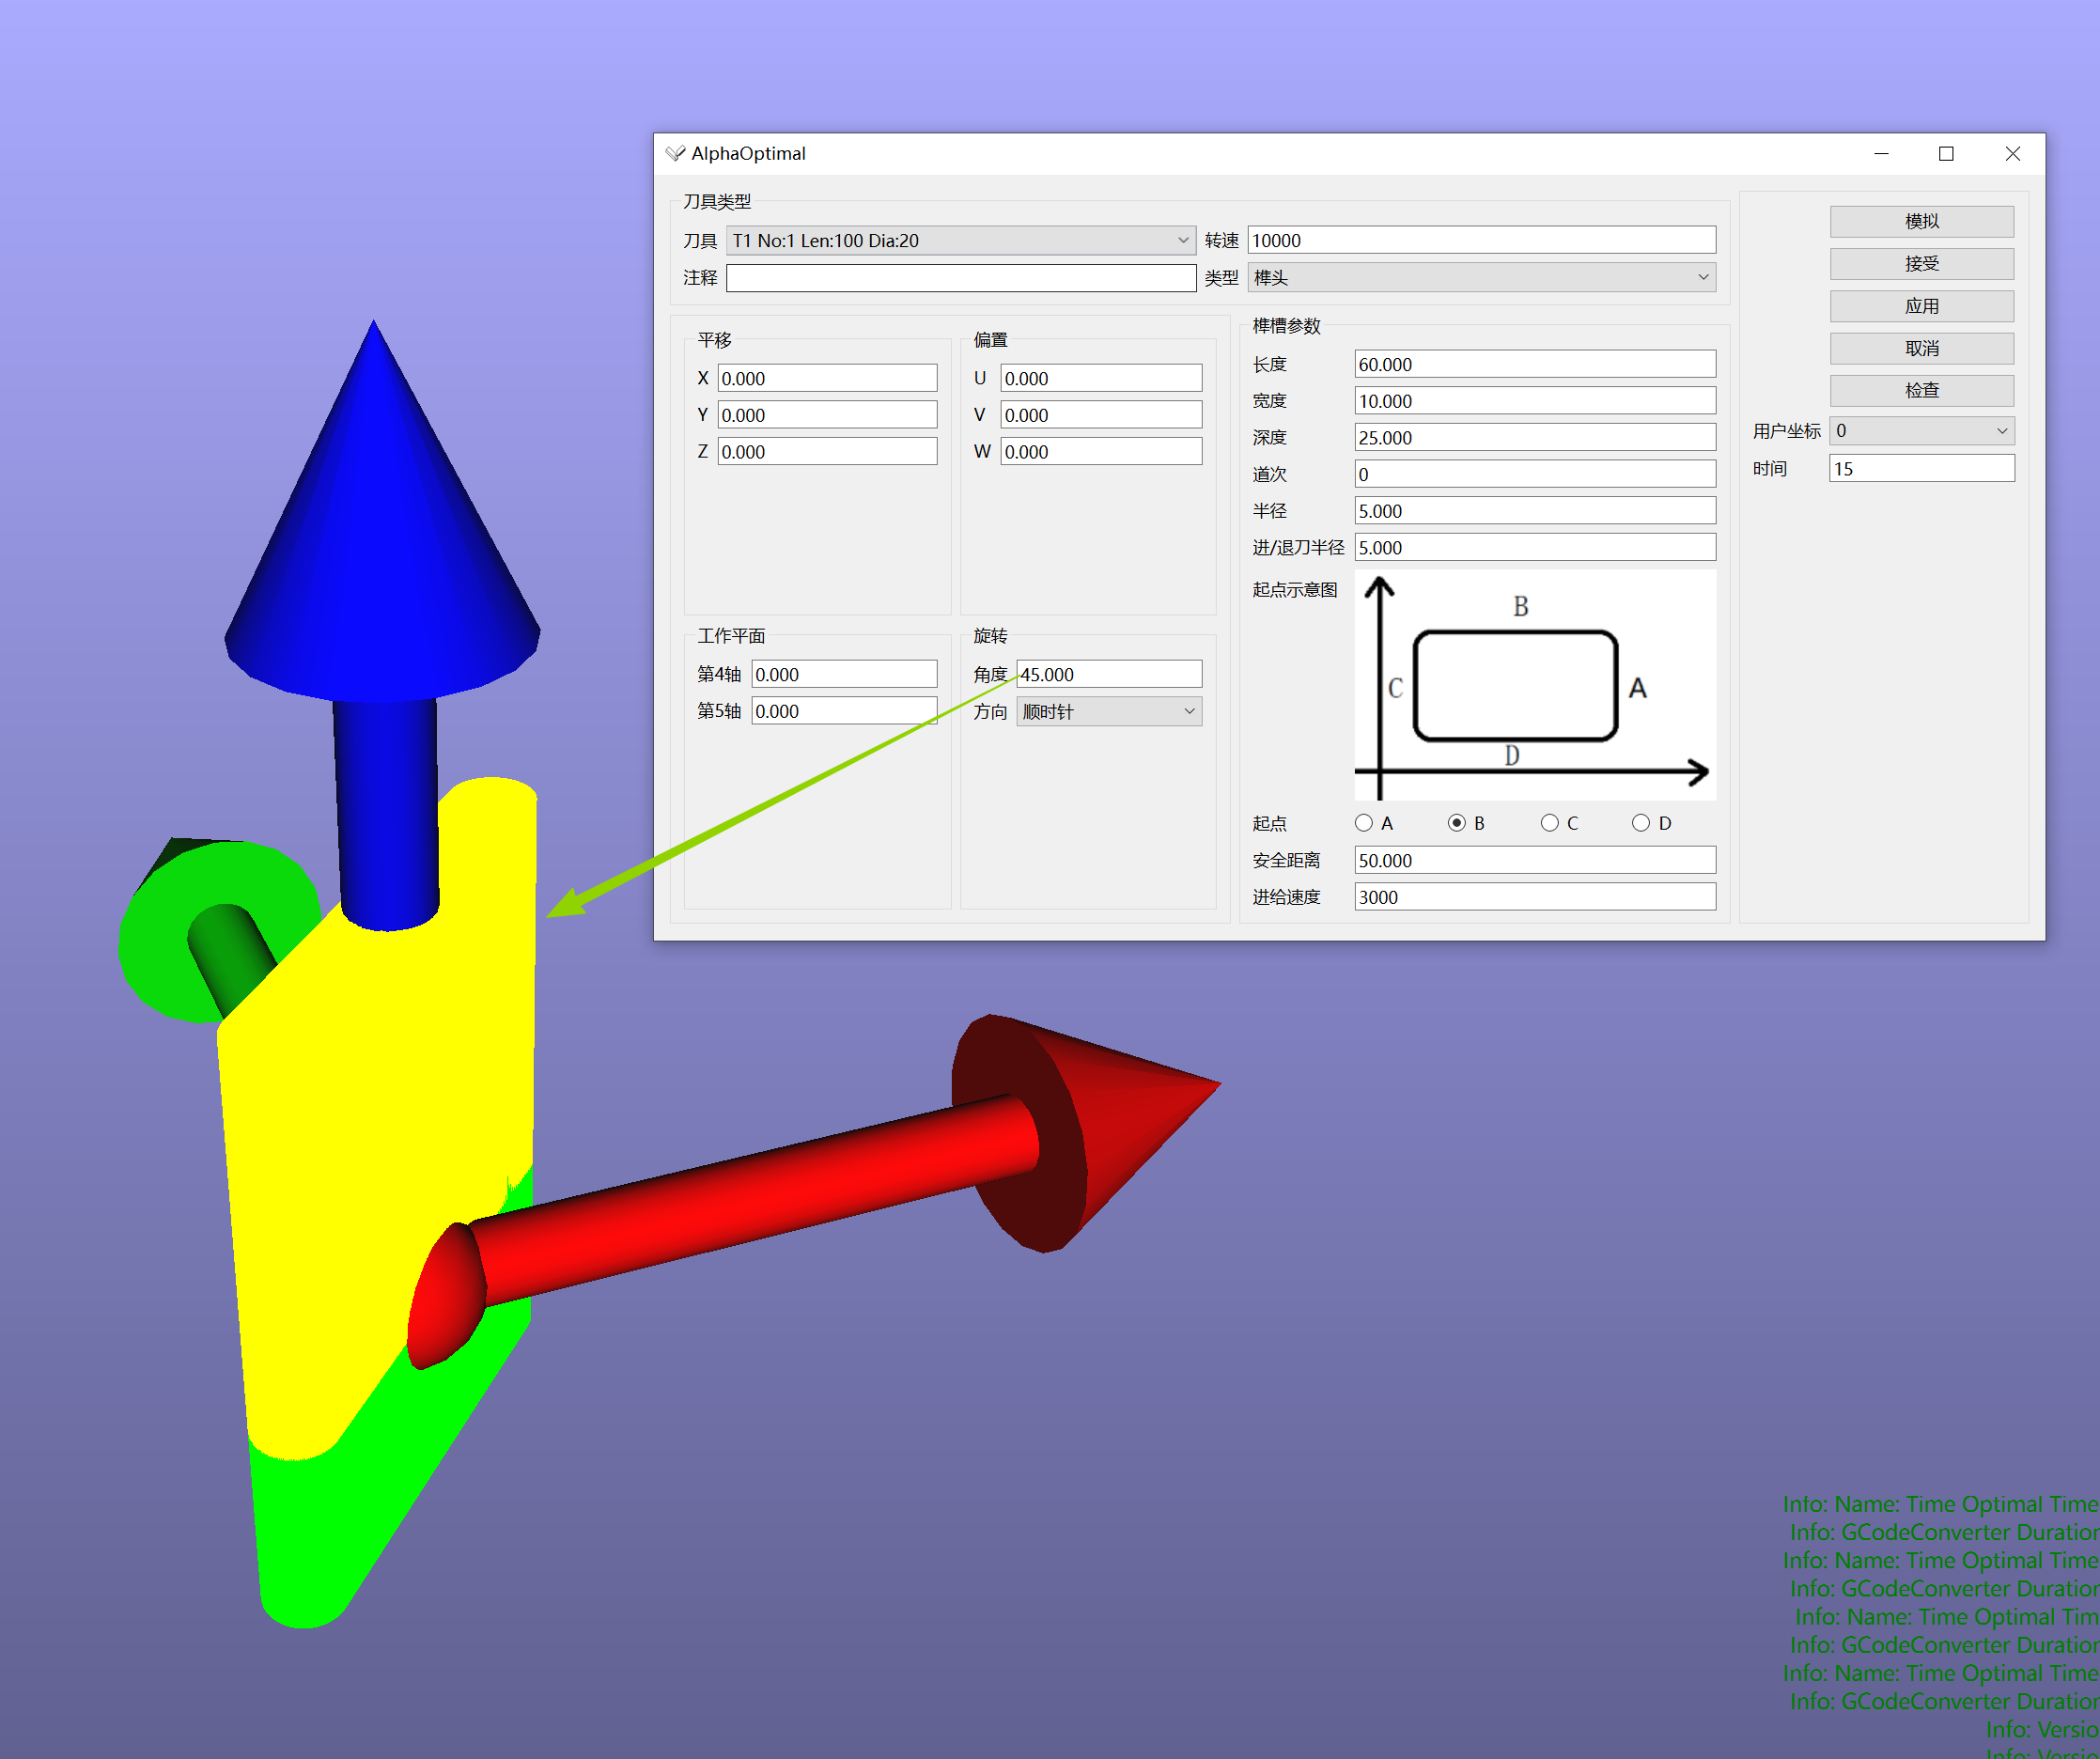This screenshot has width=2100, height=1759.
Task: Click the 角度 angle input field
Action: click(x=1108, y=674)
